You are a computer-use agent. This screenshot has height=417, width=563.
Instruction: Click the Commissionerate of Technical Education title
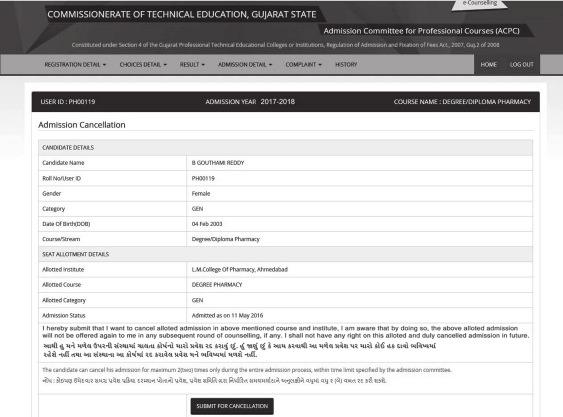click(x=182, y=14)
